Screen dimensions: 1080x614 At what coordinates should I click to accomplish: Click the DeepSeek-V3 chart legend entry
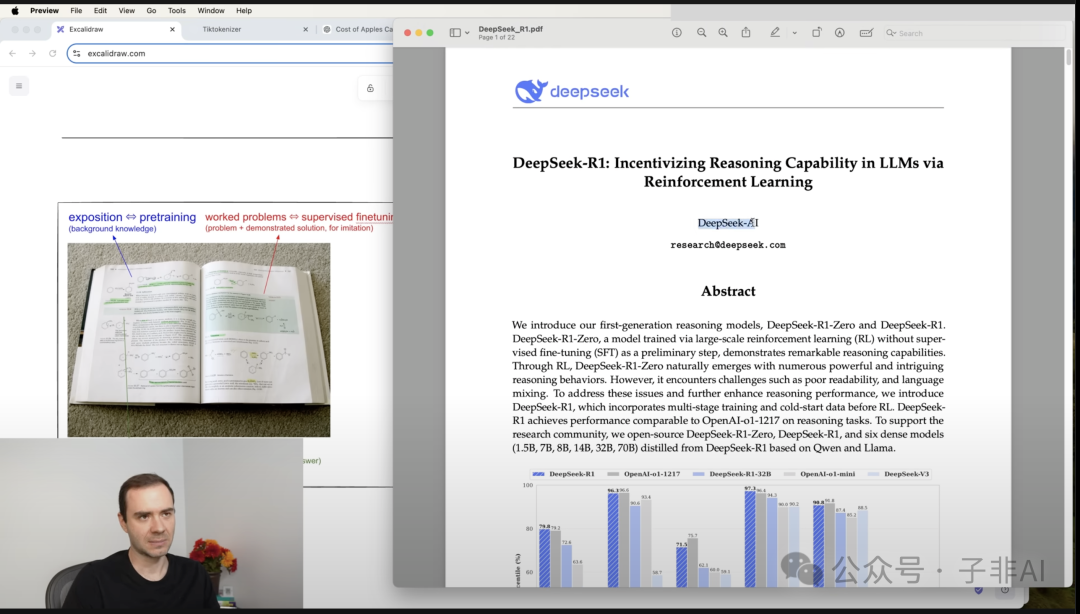899,474
